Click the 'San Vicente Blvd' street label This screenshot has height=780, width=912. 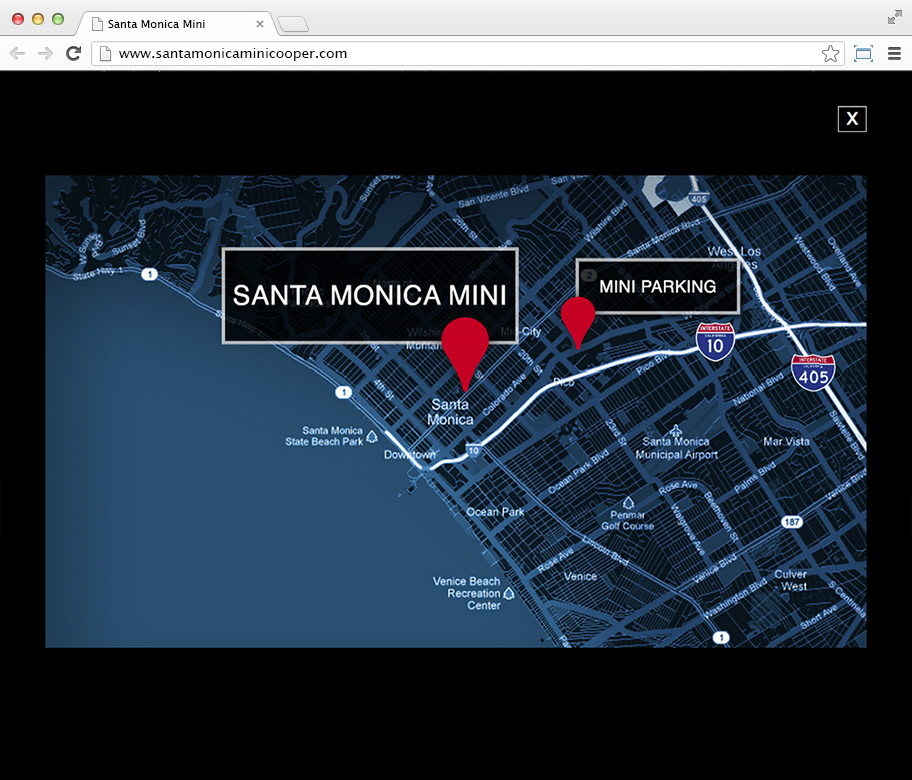(x=494, y=196)
